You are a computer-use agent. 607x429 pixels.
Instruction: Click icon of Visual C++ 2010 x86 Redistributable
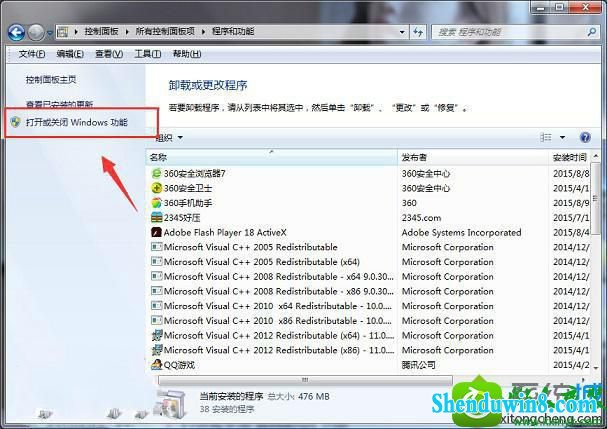(156, 321)
